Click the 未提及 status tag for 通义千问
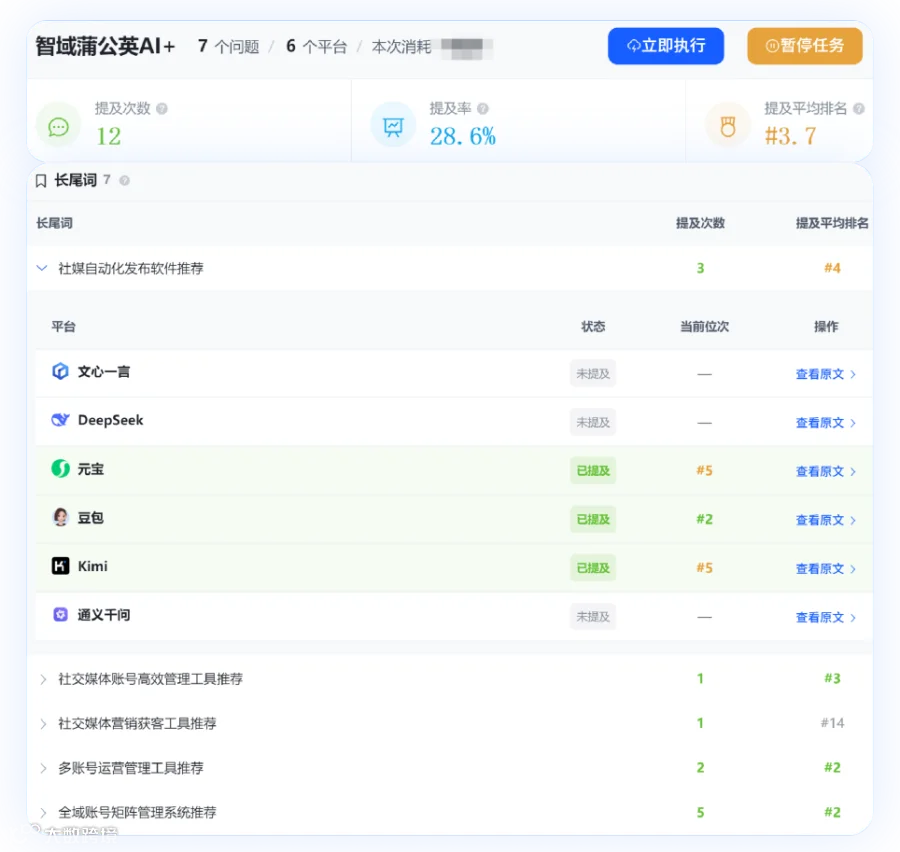This screenshot has width=900, height=852. pos(593,617)
